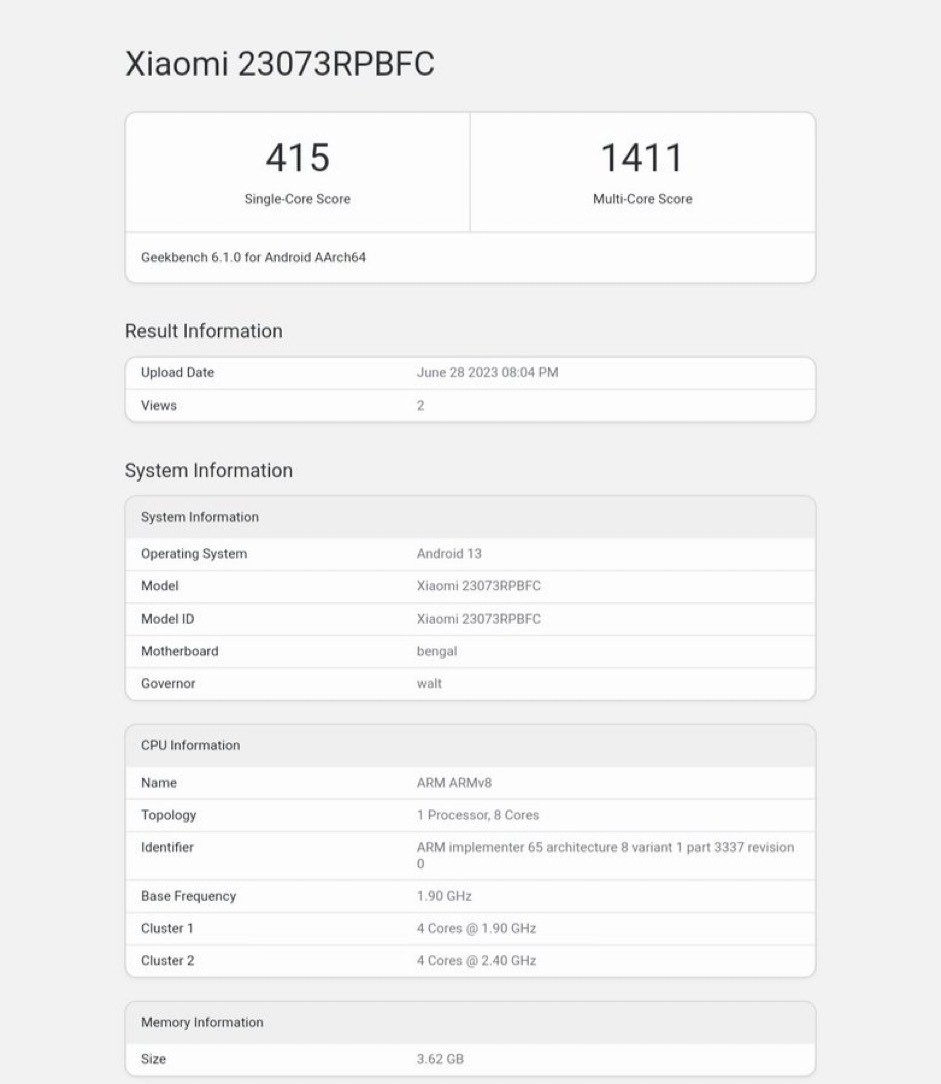Screen dimensions: 941x1084
Task: Click the CPU Information table header
Action: (190, 745)
